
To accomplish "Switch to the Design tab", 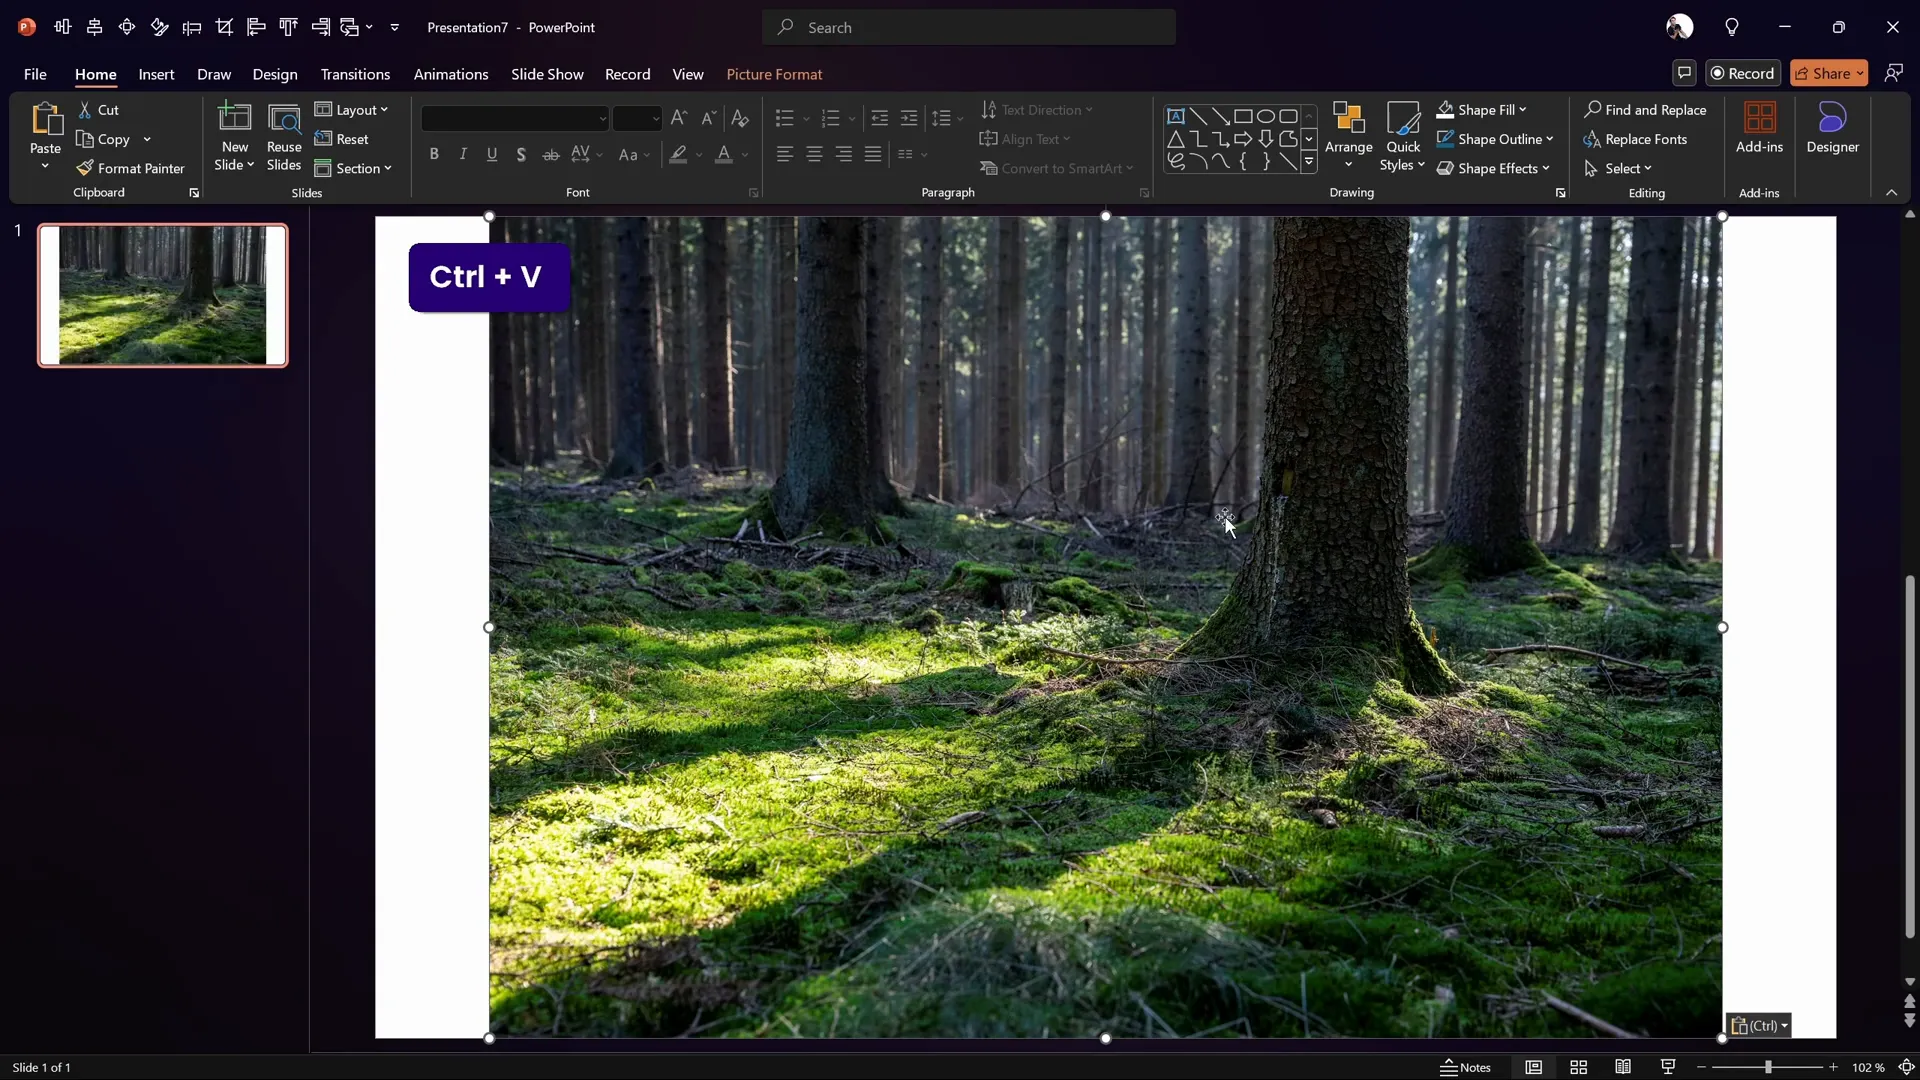I will (275, 74).
